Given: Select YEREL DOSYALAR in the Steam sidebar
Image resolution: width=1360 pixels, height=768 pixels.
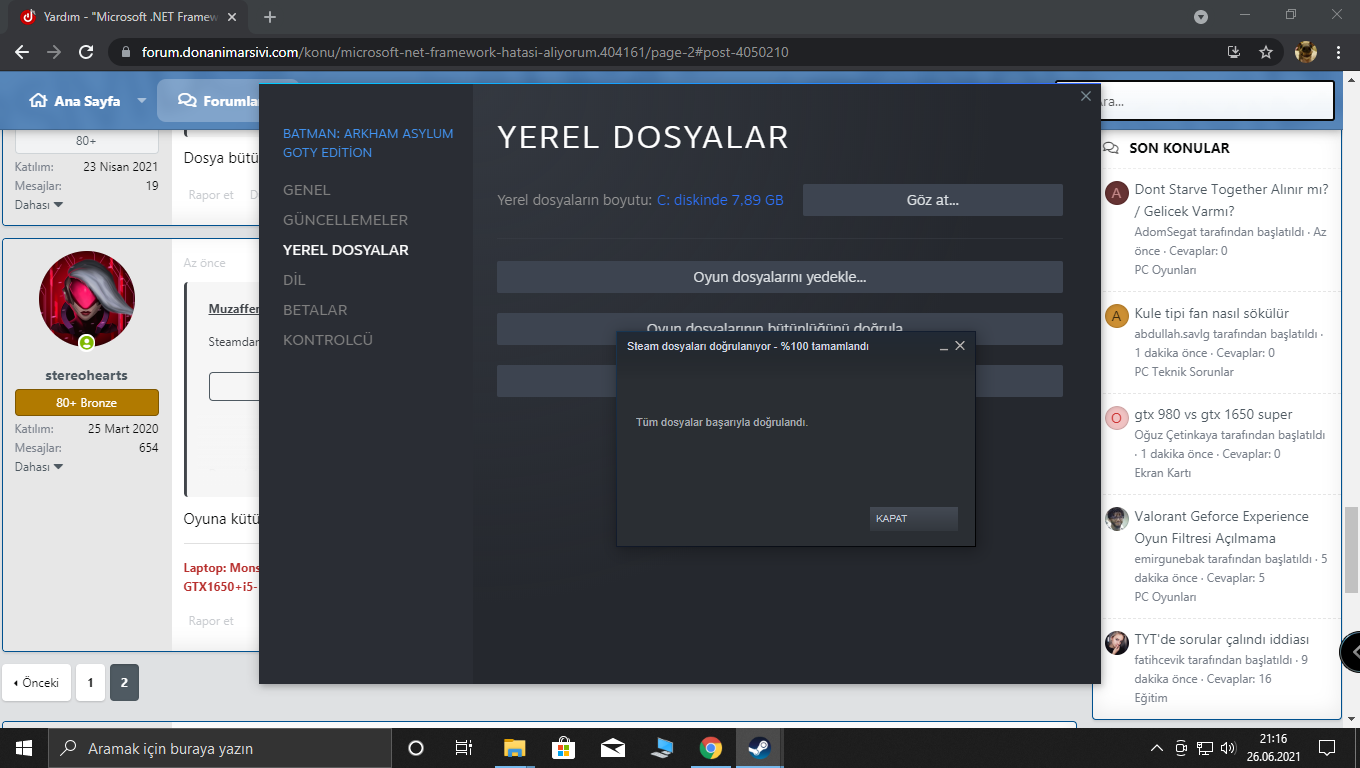Looking at the screenshot, I should tap(346, 250).
